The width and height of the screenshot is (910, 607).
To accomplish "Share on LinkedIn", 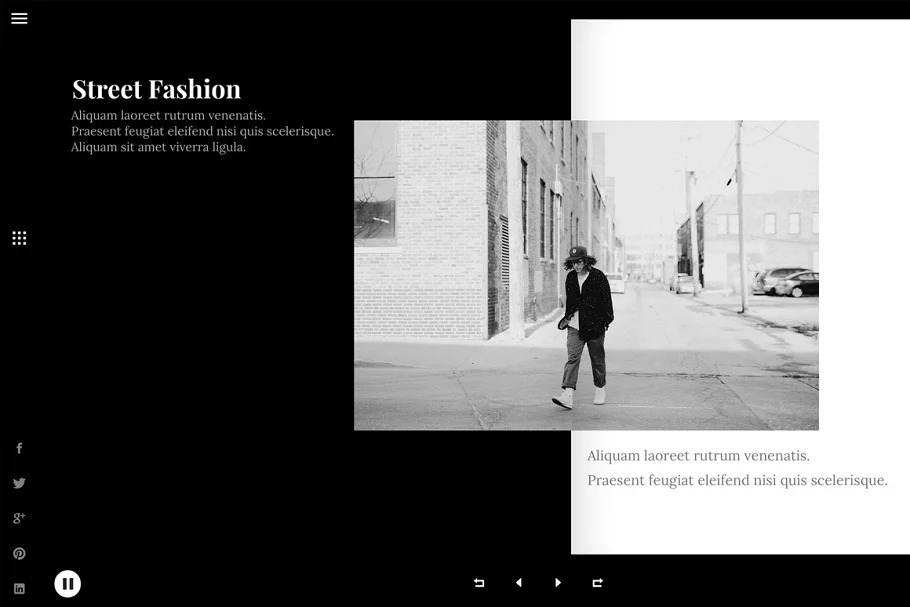I will click(19, 589).
